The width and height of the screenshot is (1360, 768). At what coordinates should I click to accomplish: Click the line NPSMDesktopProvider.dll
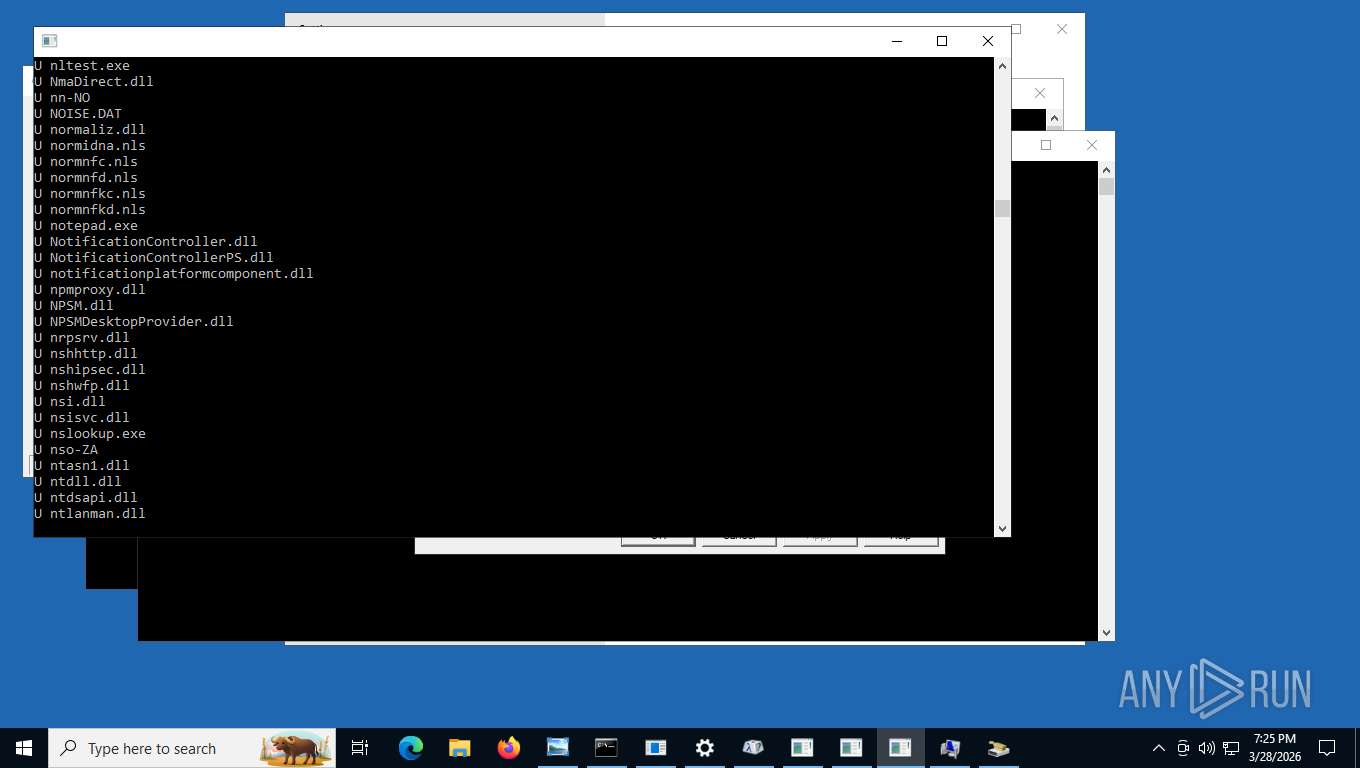tap(142, 321)
